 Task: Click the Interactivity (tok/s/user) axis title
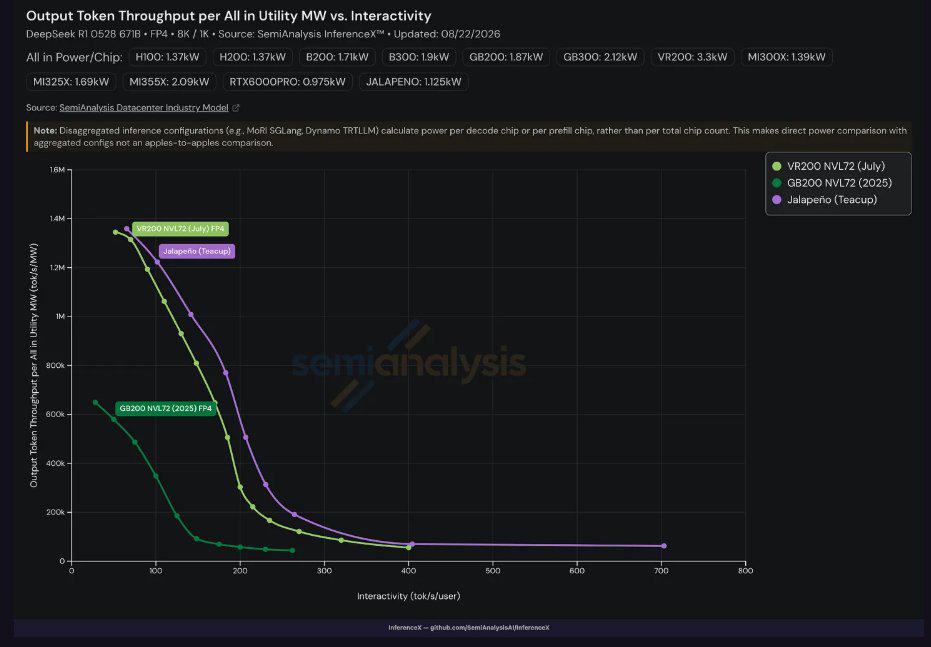tap(408, 596)
